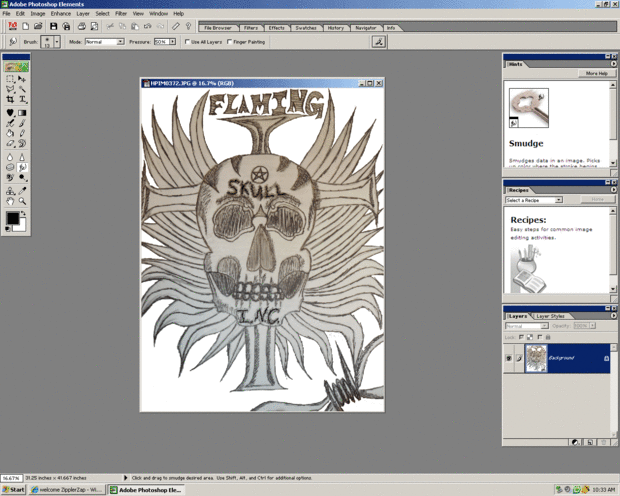The height and width of the screenshot is (496, 620).
Task: Open the Recipes panel flyout menu arrow
Action: 614,190
